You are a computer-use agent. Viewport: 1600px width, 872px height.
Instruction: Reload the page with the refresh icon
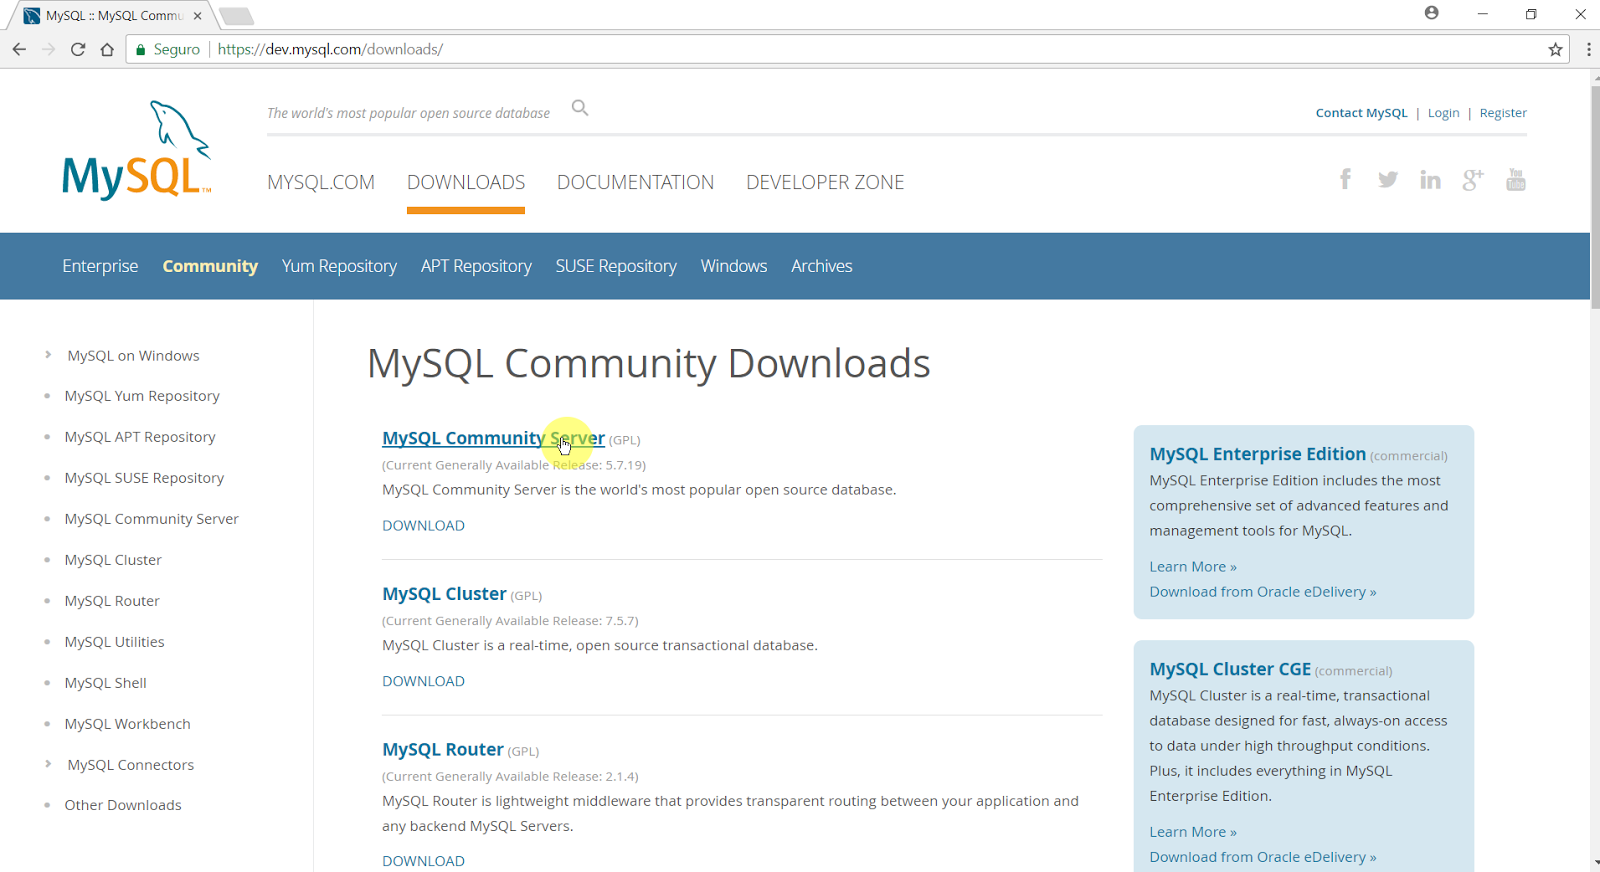point(78,49)
